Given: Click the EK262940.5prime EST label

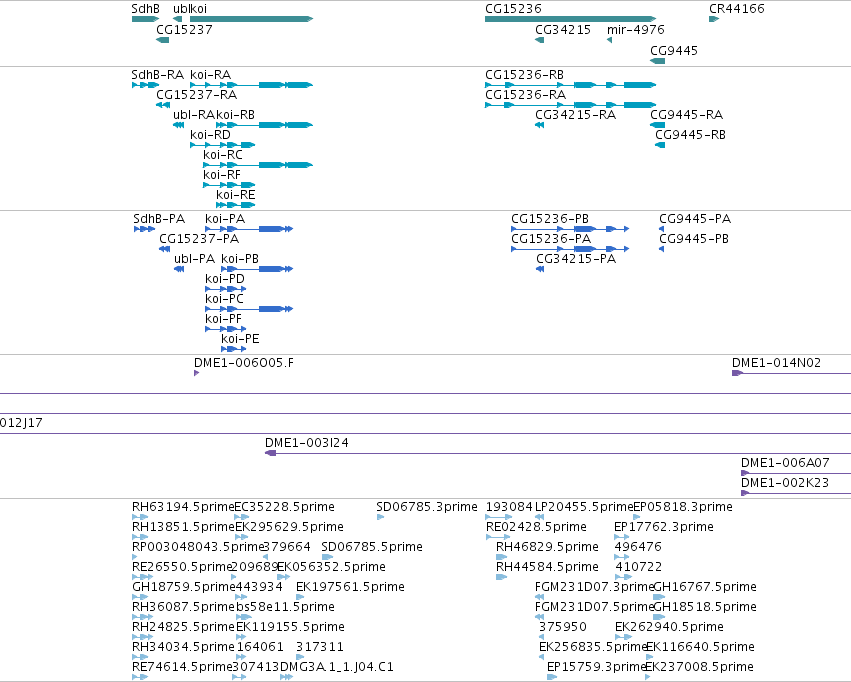Looking at the screenshot, I should point(669,628).
